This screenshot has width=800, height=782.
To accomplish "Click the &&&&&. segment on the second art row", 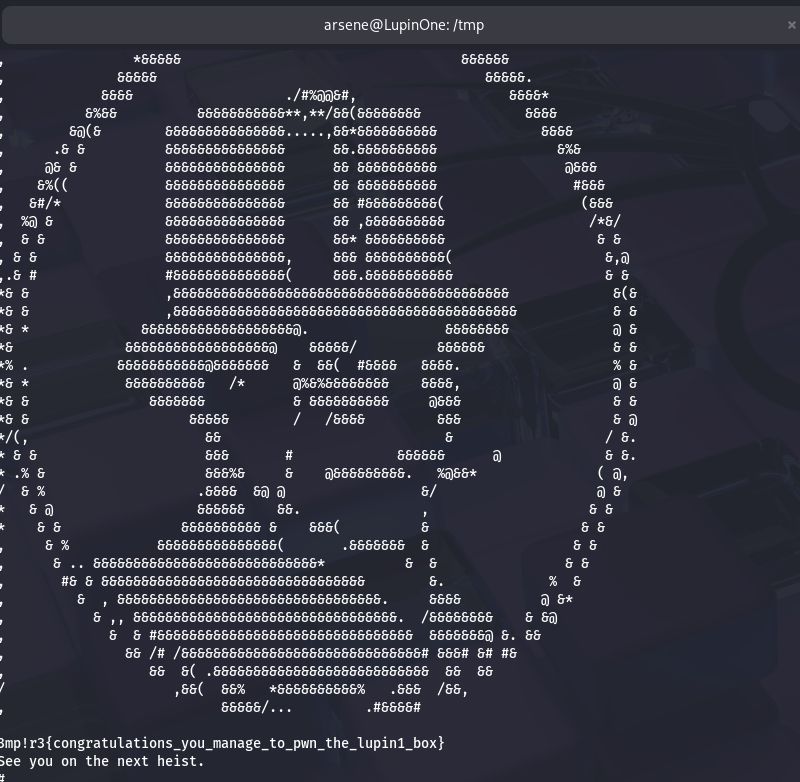I will pyautogui.click(x=509, y=78).
